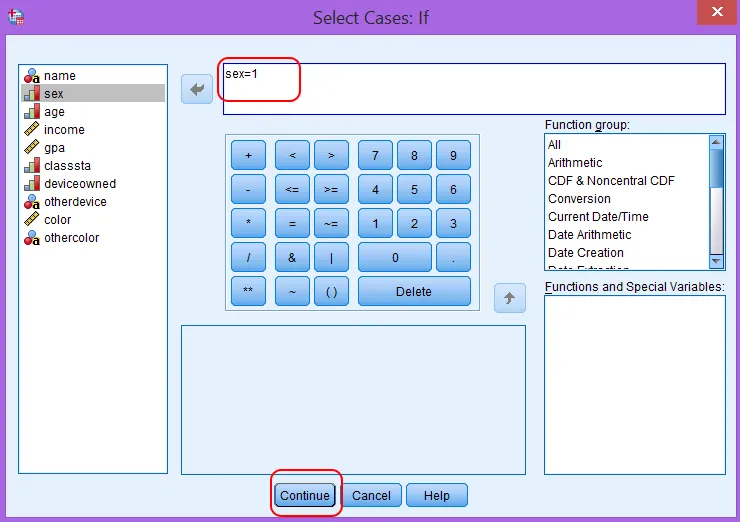
Task: Click the division slash key
Action: tap(248, 257)
